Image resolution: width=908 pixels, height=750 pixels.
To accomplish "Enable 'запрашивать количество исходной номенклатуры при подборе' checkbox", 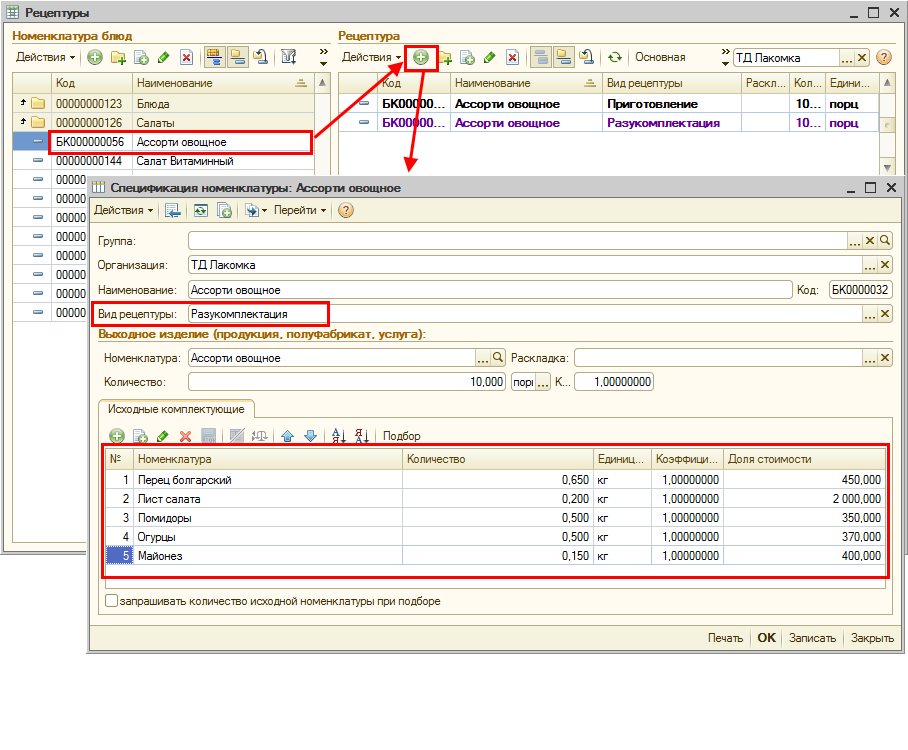I will point(112,602).
